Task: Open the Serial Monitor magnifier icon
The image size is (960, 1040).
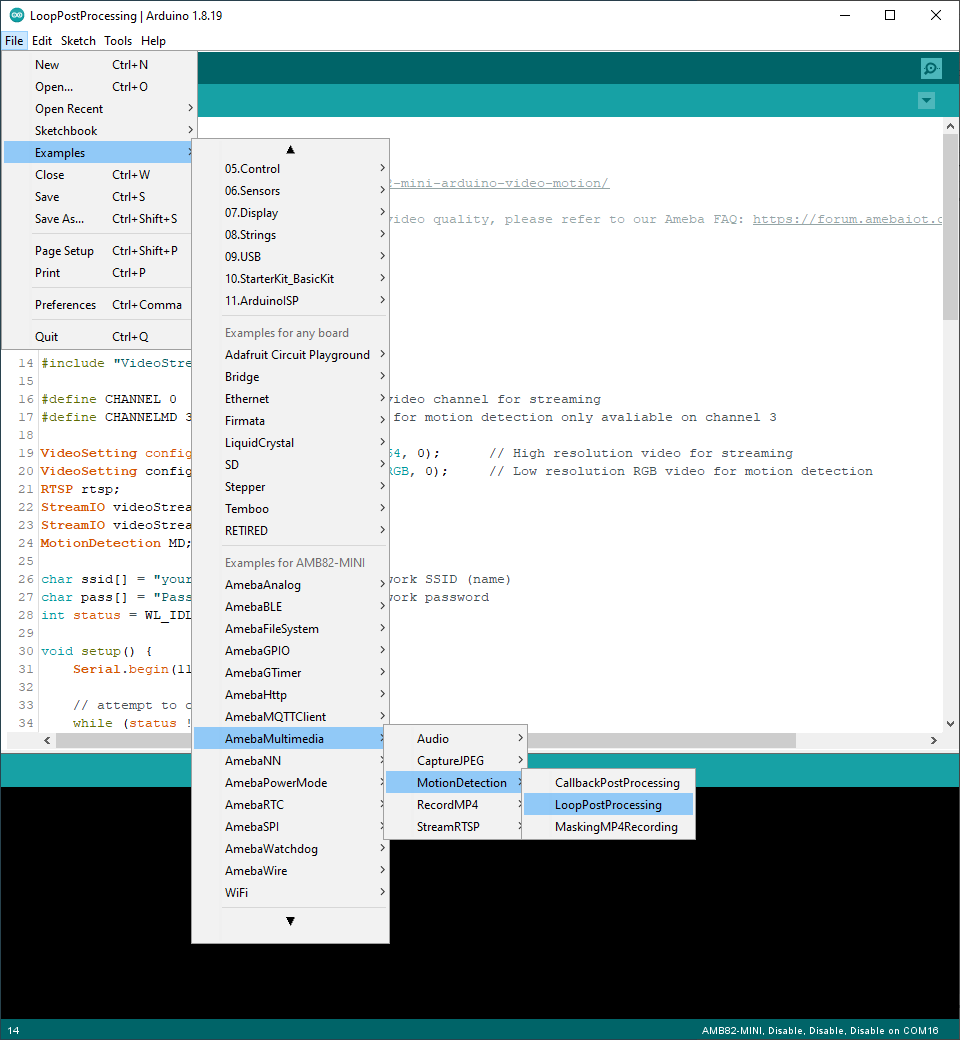Action: point(931,68)
